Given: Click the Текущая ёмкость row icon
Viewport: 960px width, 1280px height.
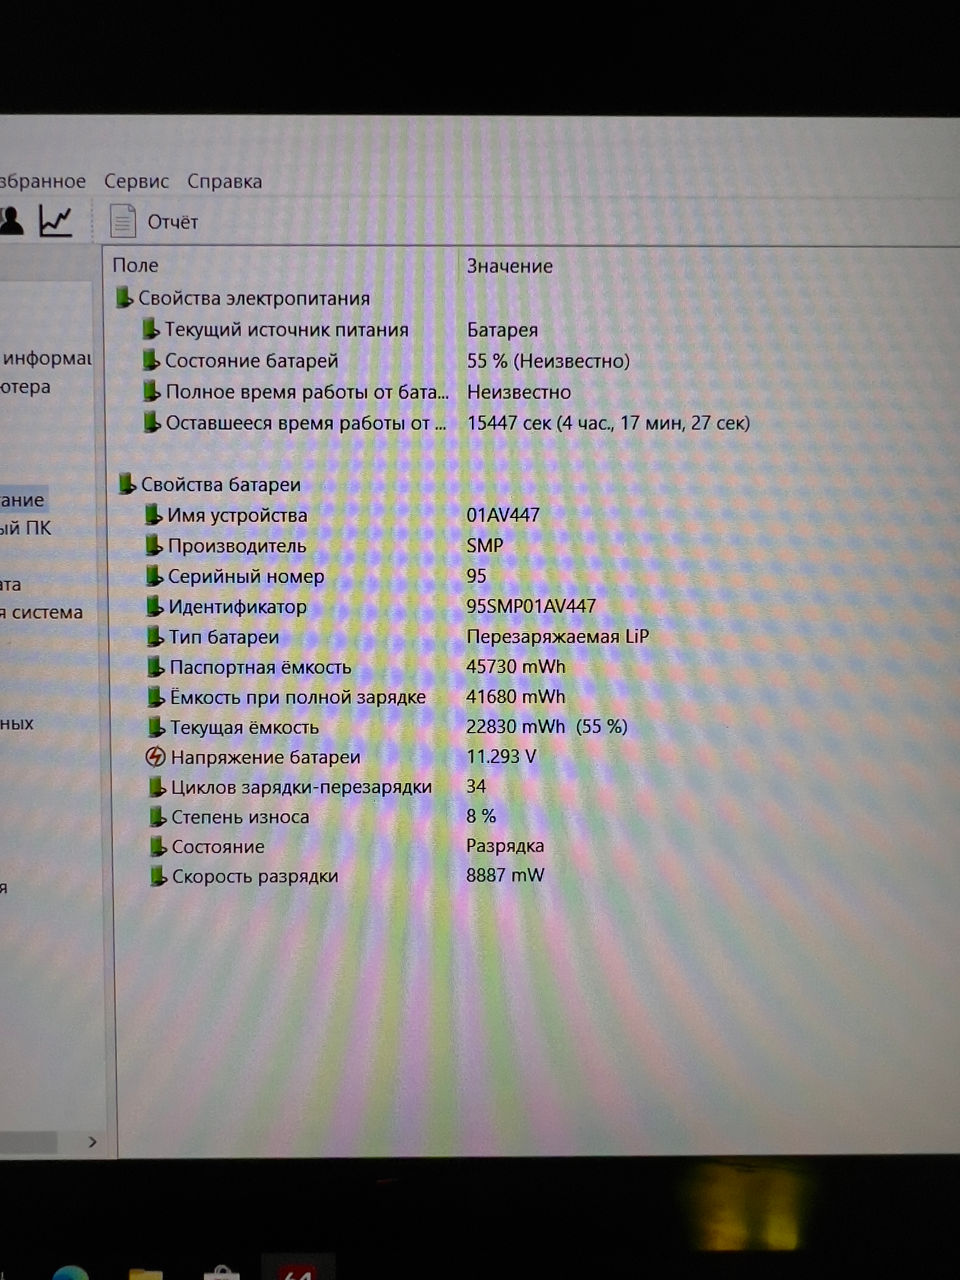Looking at the screenshot, I should click(x=155, y=726).
